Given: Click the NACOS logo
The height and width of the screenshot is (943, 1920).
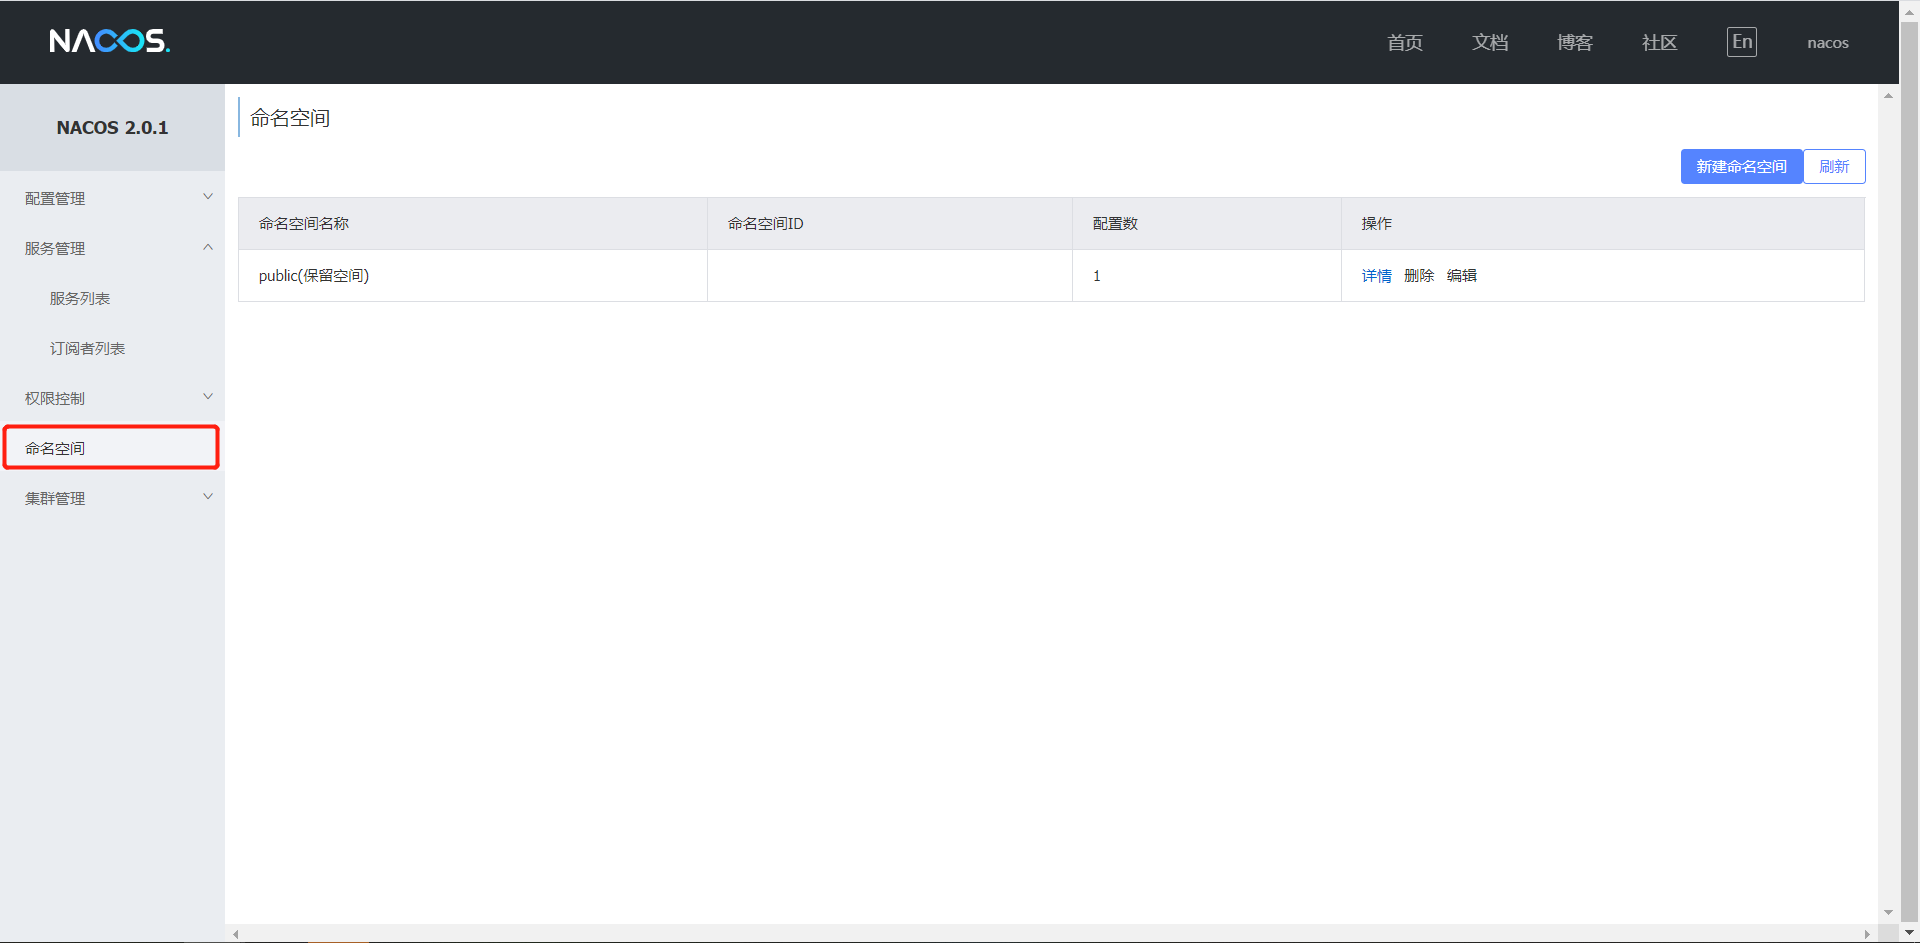Looking at the screenshot, I should 110,41.
